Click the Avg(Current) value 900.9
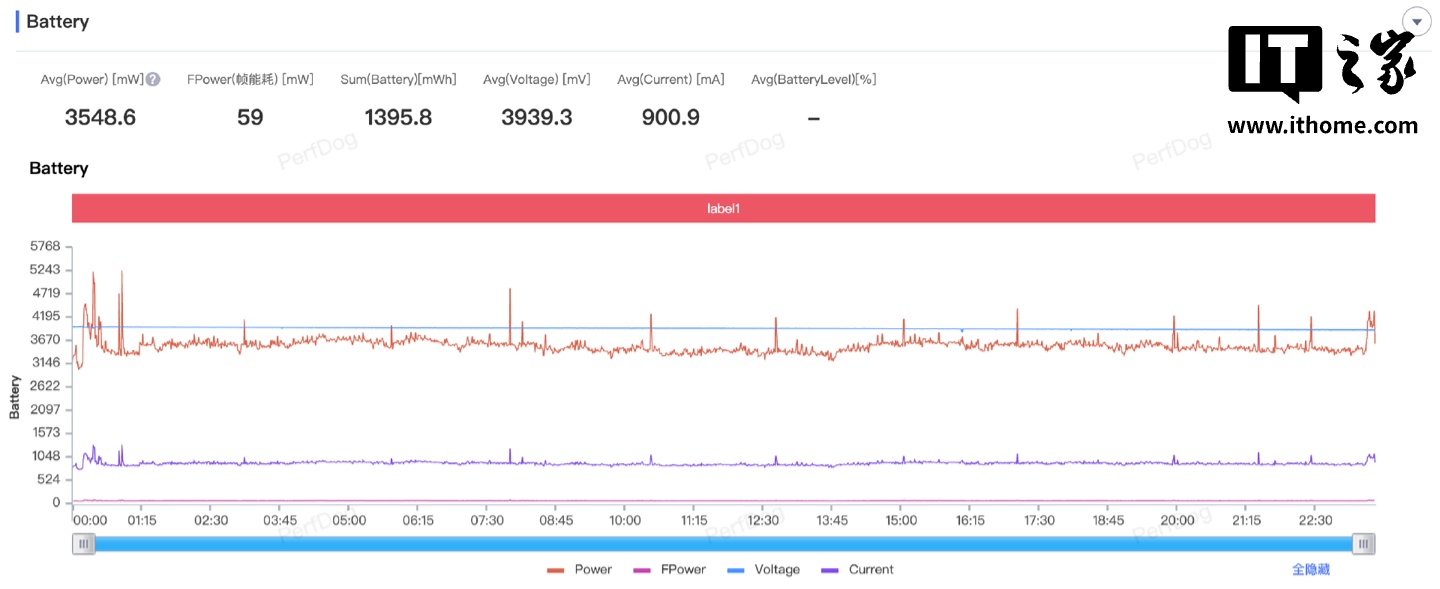The height and width of the screenshot is (589, 1440). click(x=670, y=117)
